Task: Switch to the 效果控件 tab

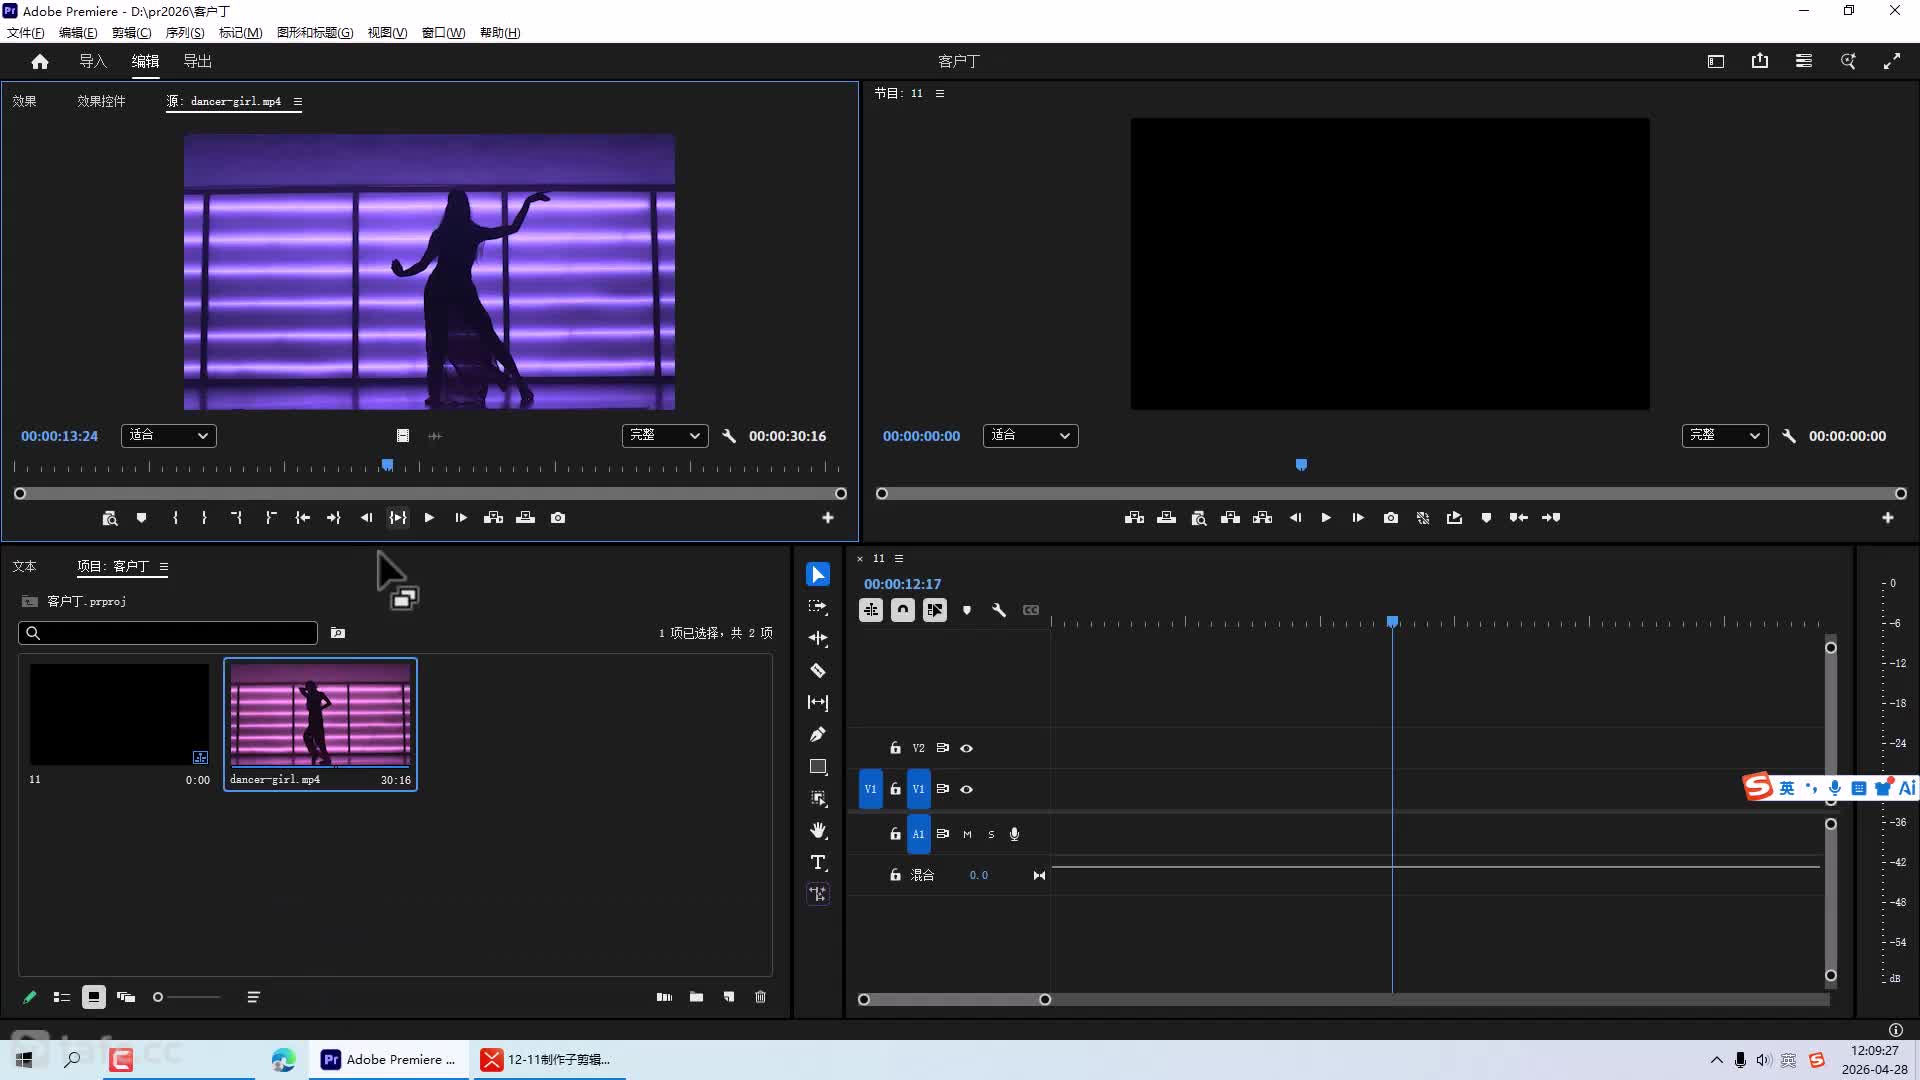Action: [x=102, y=101]
